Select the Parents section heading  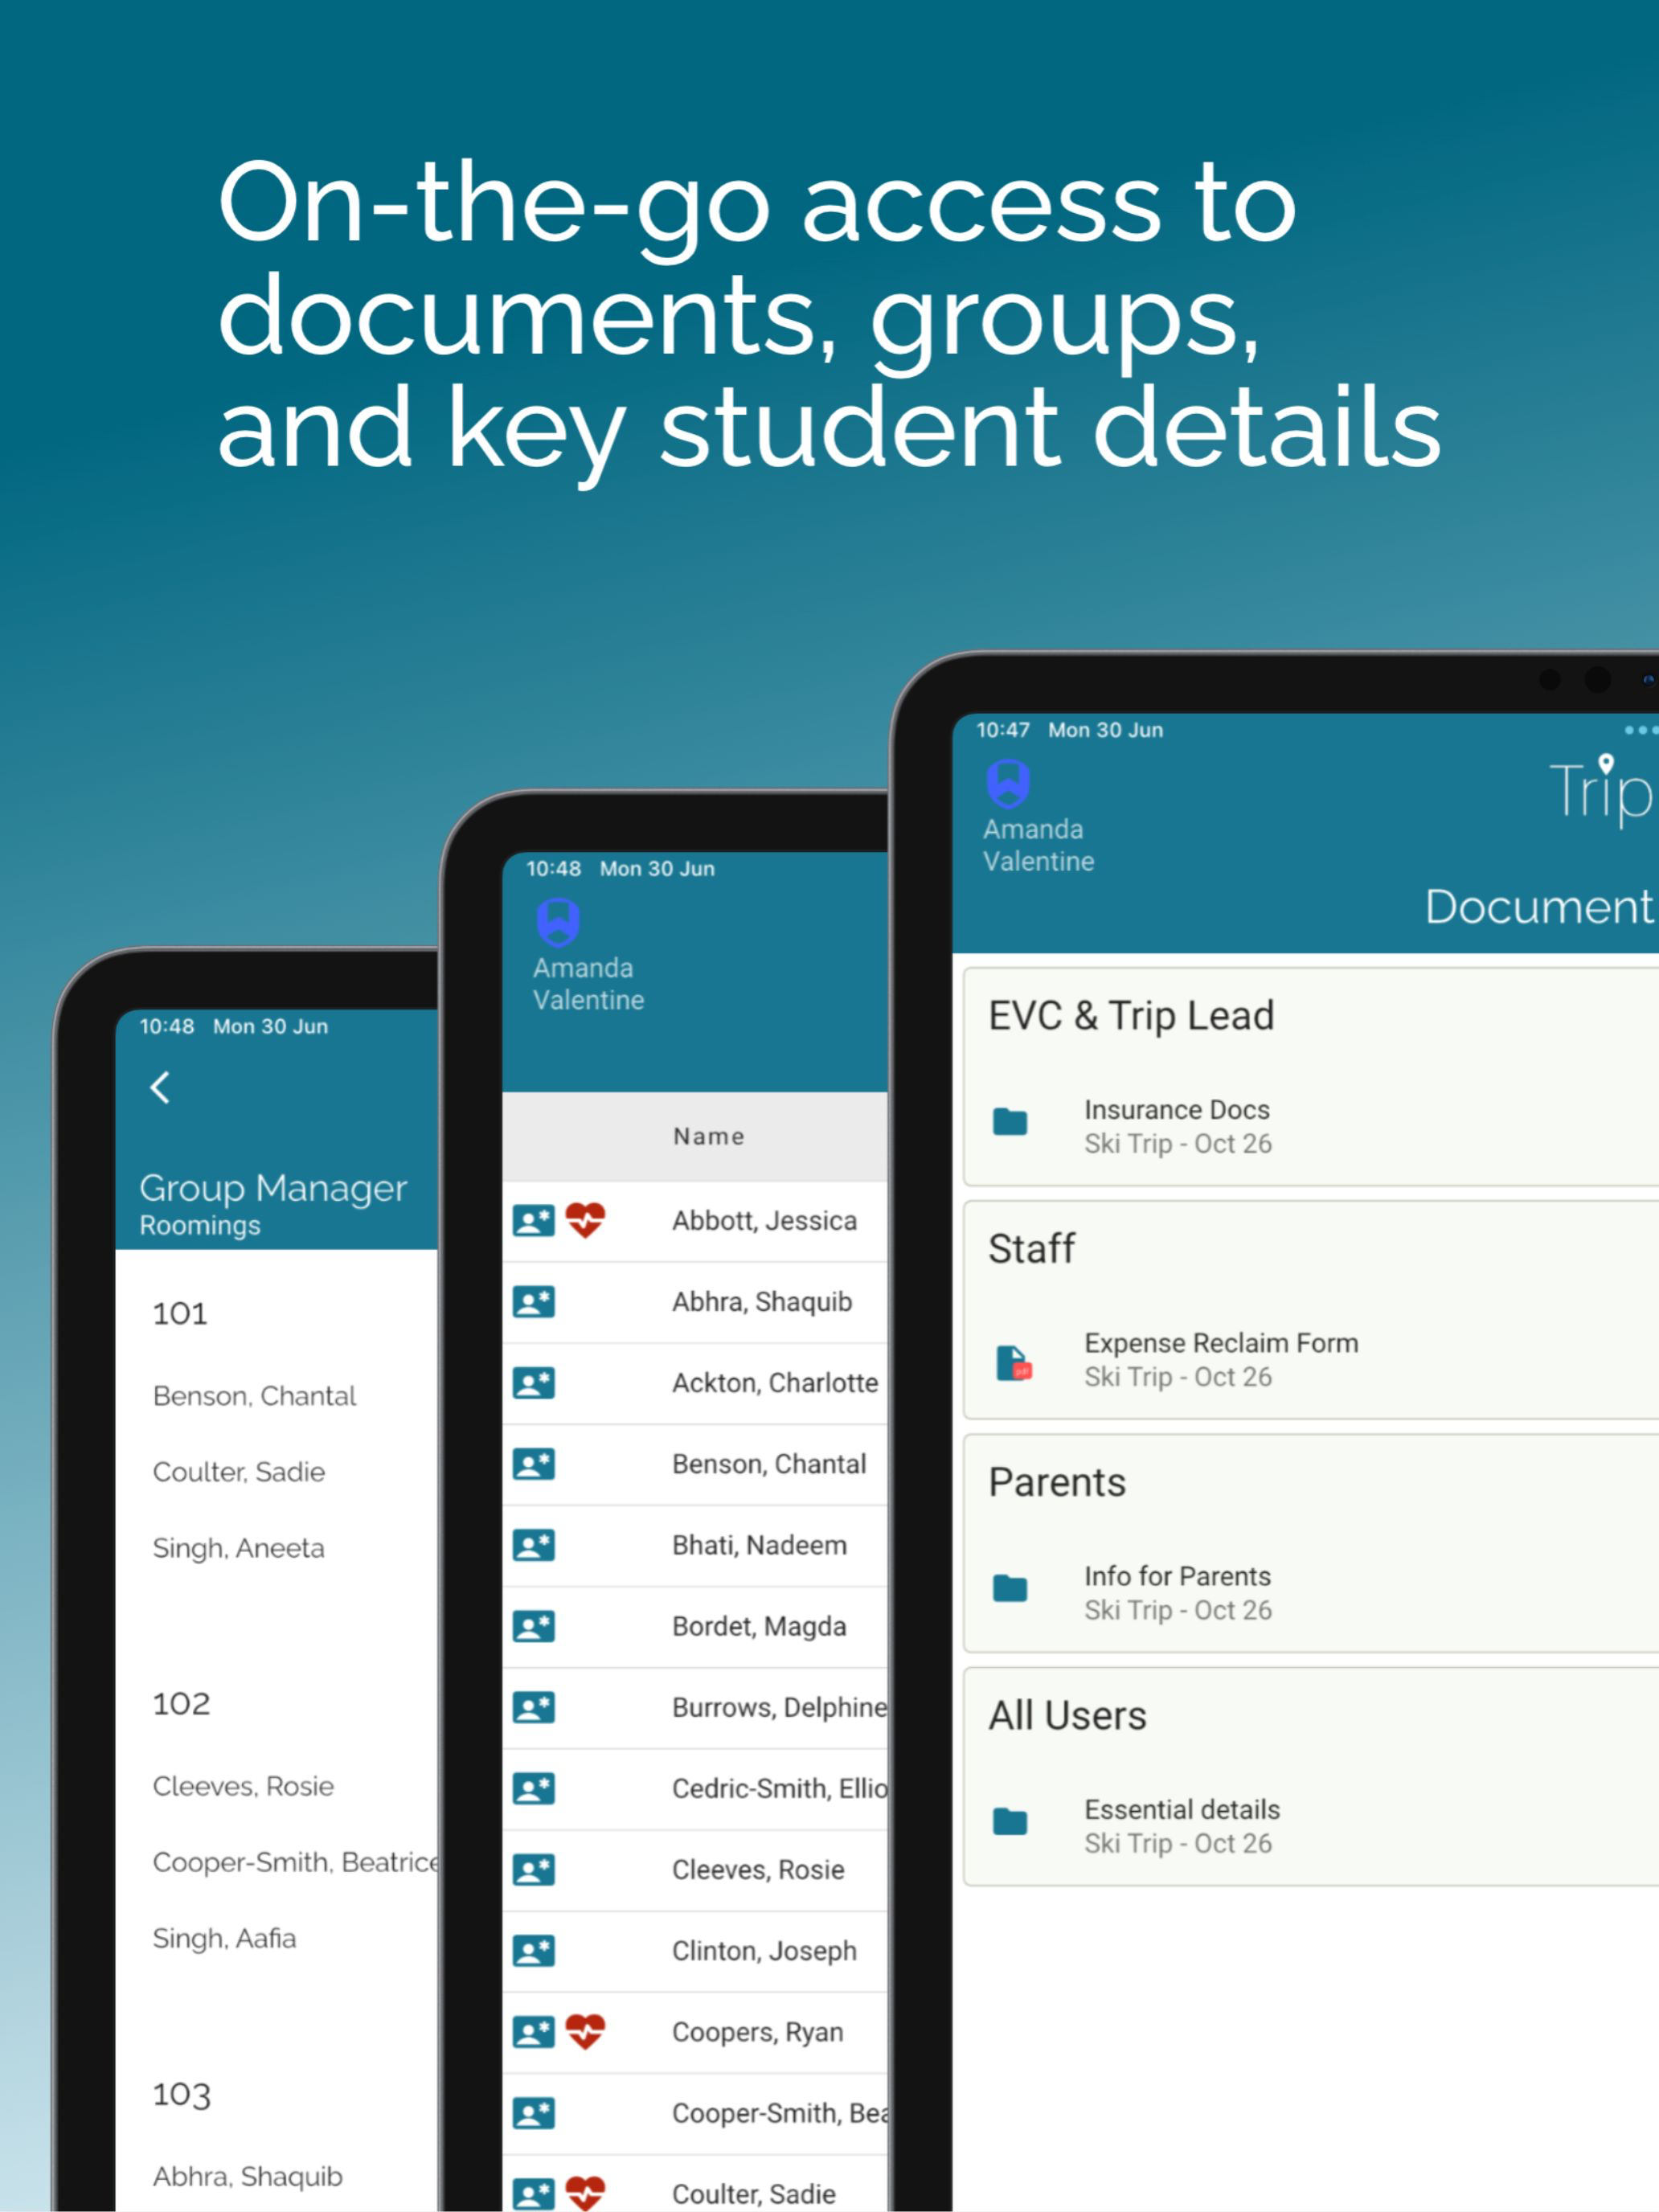pyautogui.click(x=1057, y=1482)
